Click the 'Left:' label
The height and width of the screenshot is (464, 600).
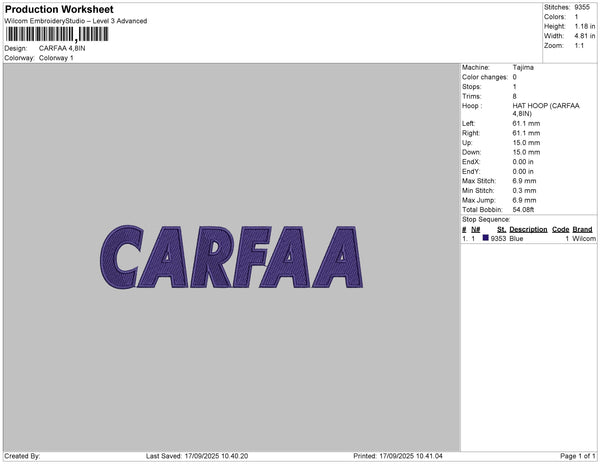pyautogui.click(x=468, y=124)
